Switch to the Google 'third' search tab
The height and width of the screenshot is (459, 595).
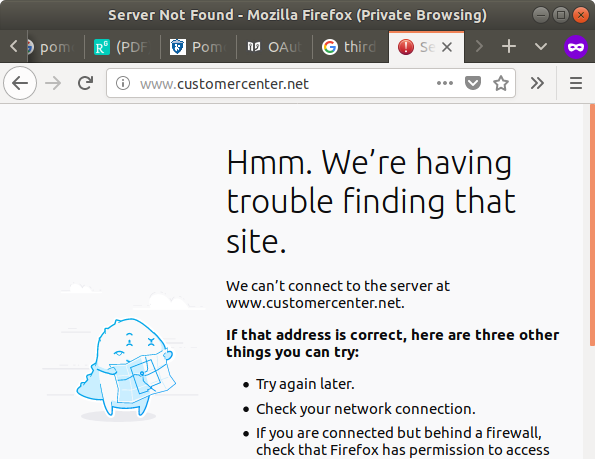[x=350, y=47]
